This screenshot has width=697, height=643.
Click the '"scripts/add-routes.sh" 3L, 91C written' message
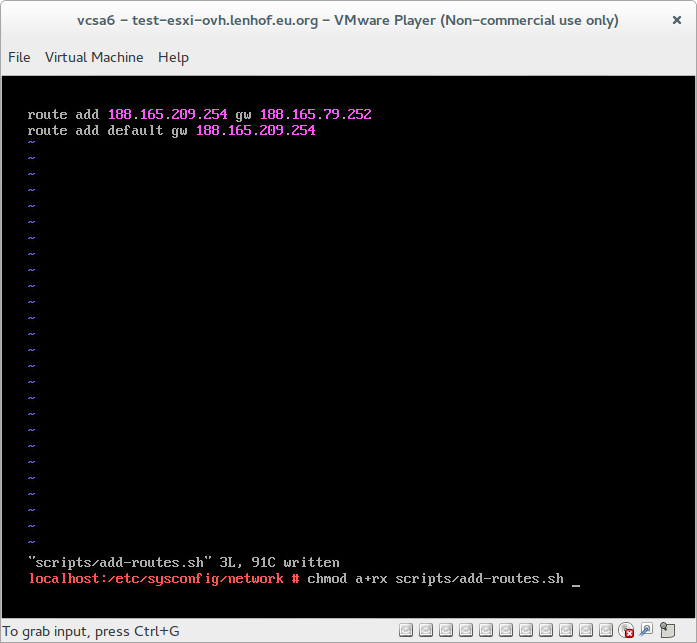coord(184,563)
